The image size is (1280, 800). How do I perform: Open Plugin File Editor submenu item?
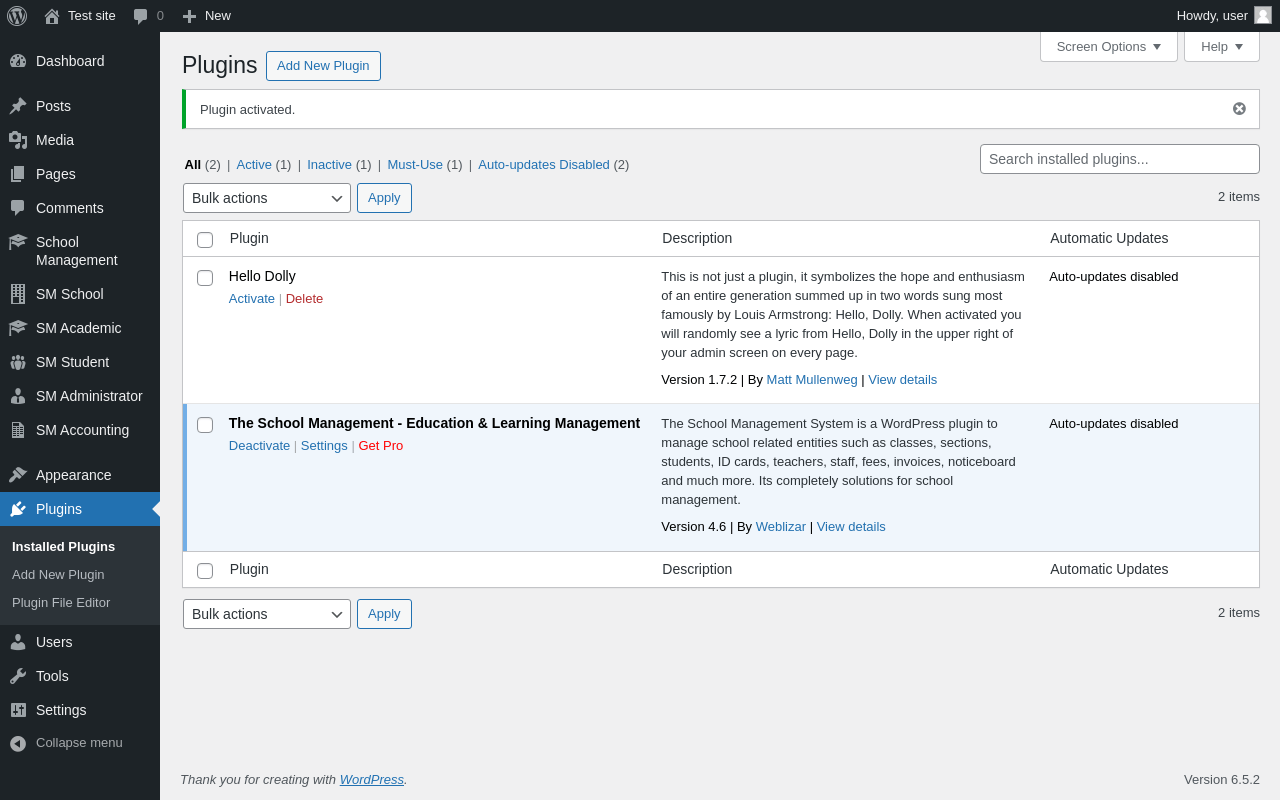click(61, 603)
